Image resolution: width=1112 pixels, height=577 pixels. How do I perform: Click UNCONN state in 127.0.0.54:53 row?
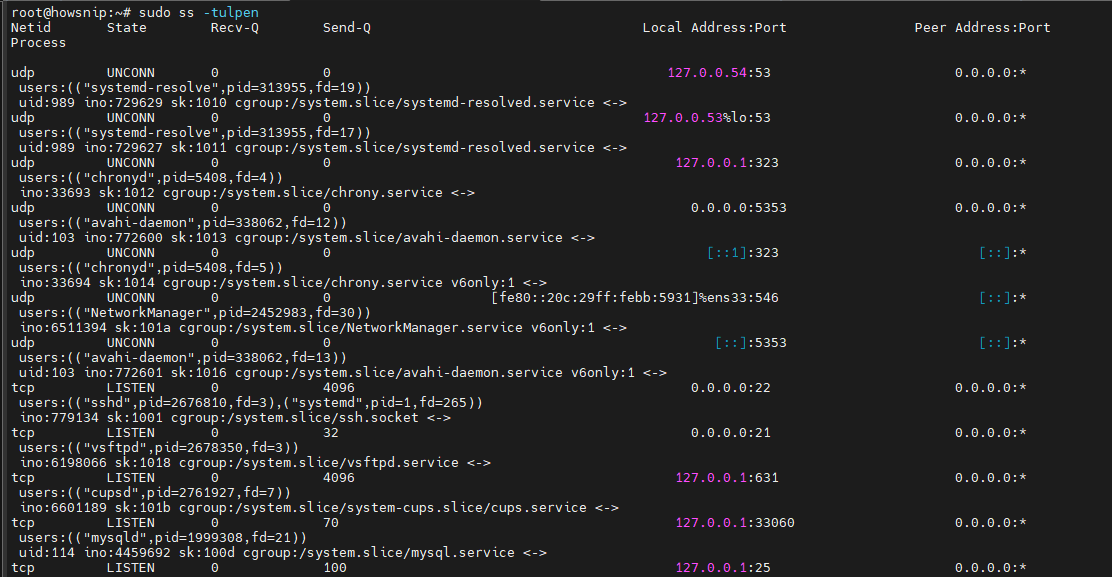coord(130,72)
